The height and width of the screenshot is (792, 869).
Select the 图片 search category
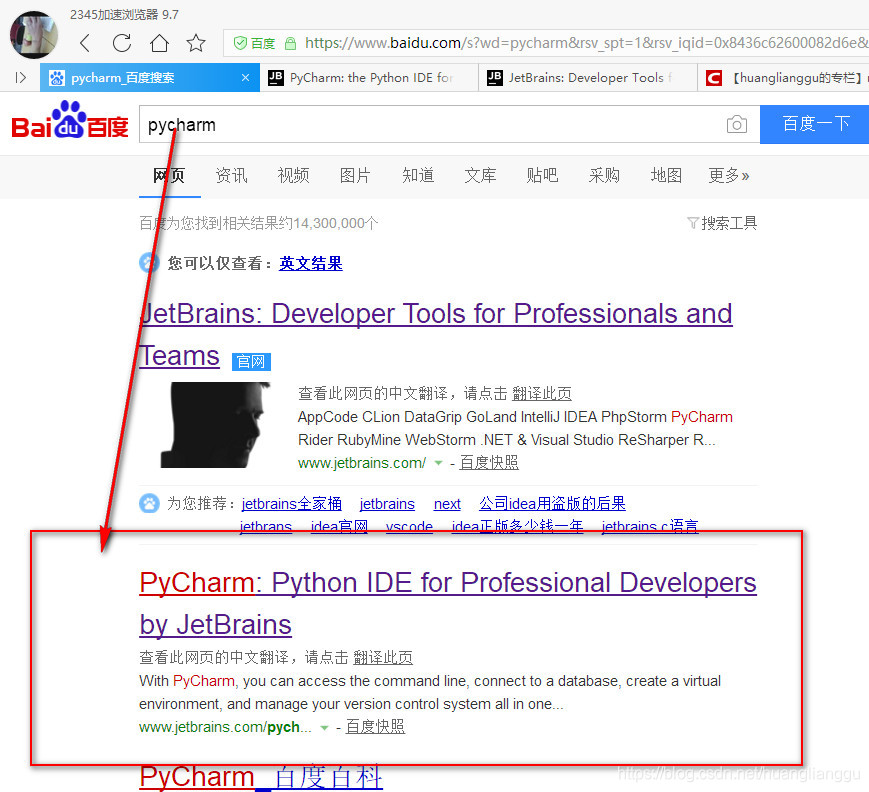(x=355, y=175)
